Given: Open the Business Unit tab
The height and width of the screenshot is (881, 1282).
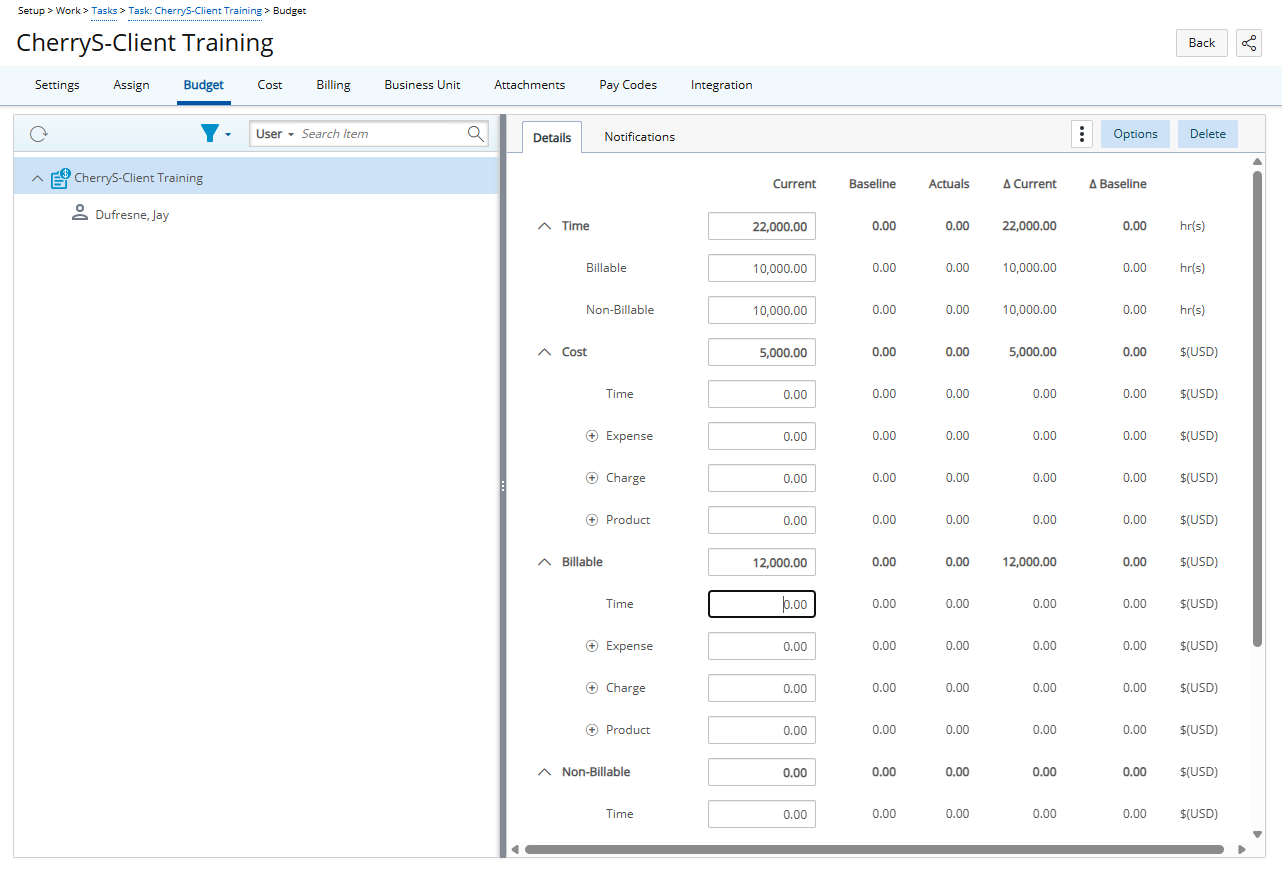Looking at the screenshot, I should [x=422, y=85].
